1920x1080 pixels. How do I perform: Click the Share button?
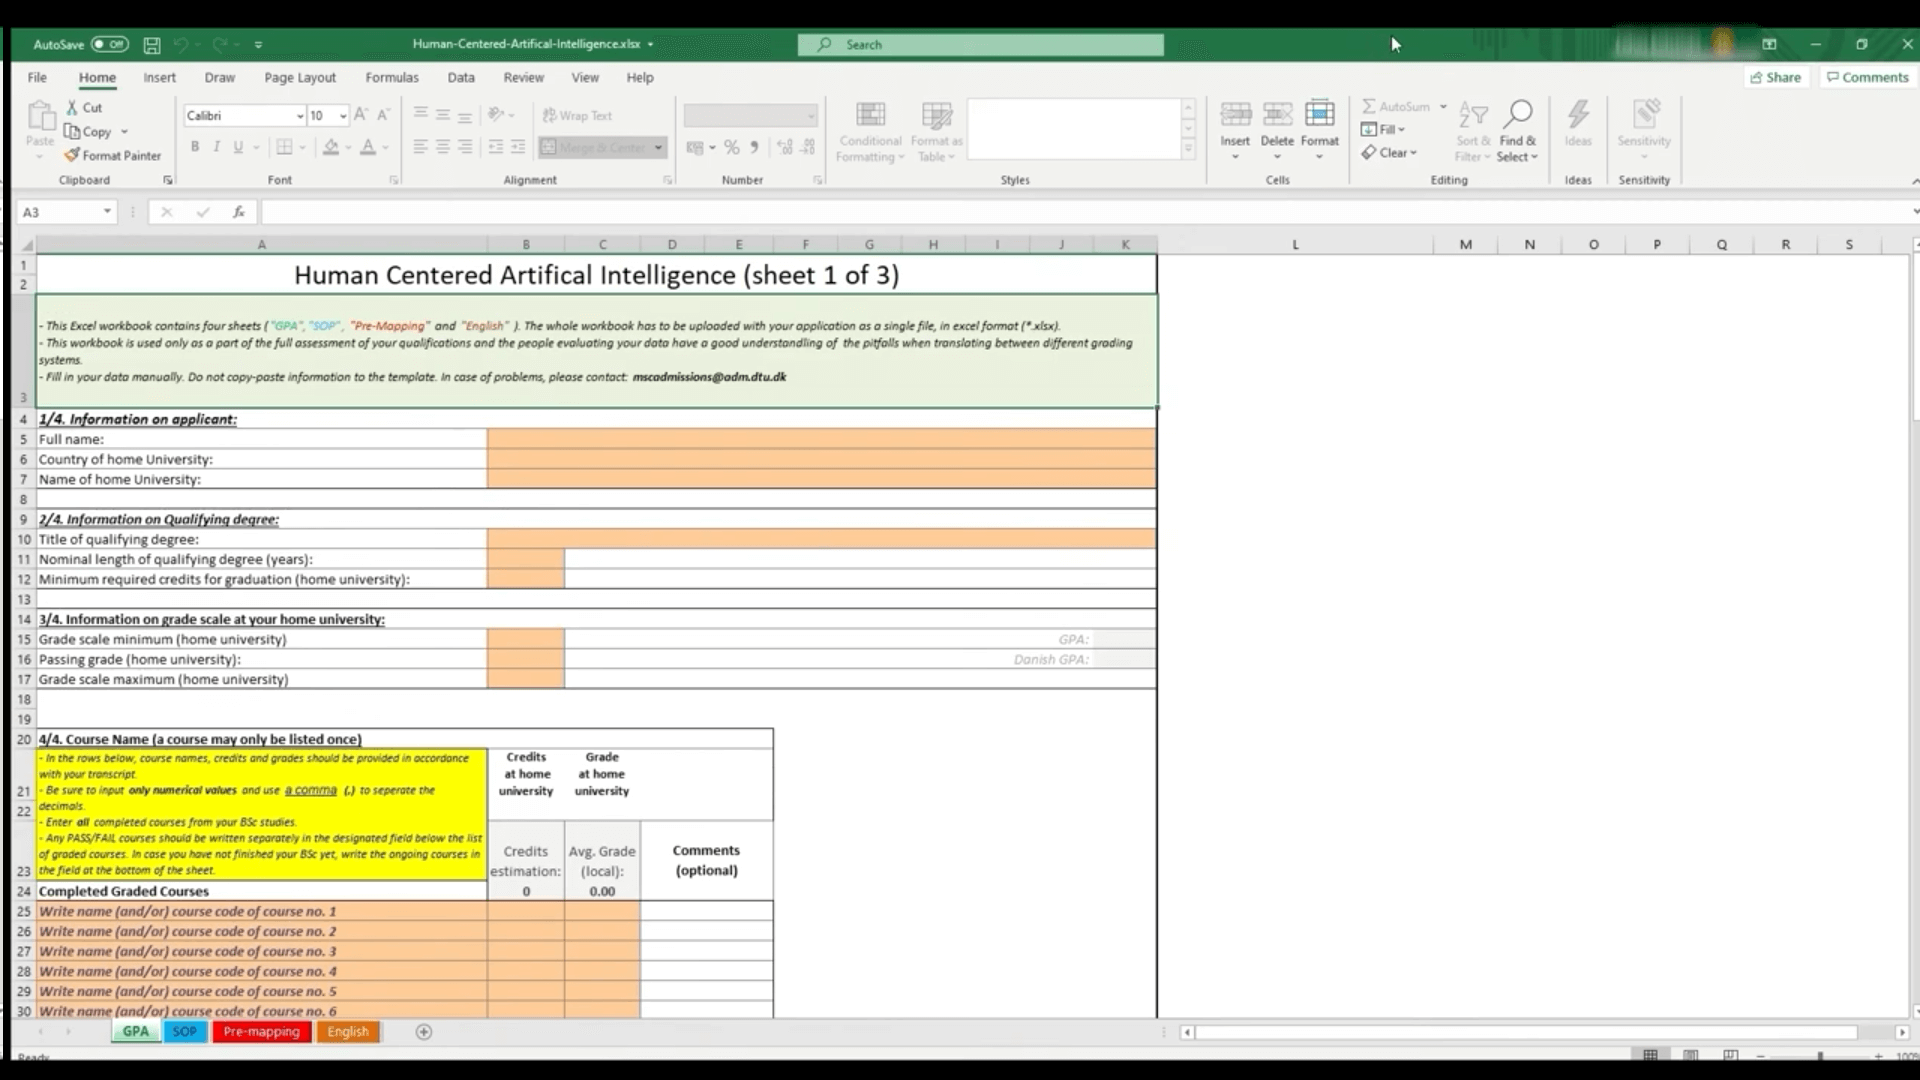pyautogui.click(x=1776, y=77)
